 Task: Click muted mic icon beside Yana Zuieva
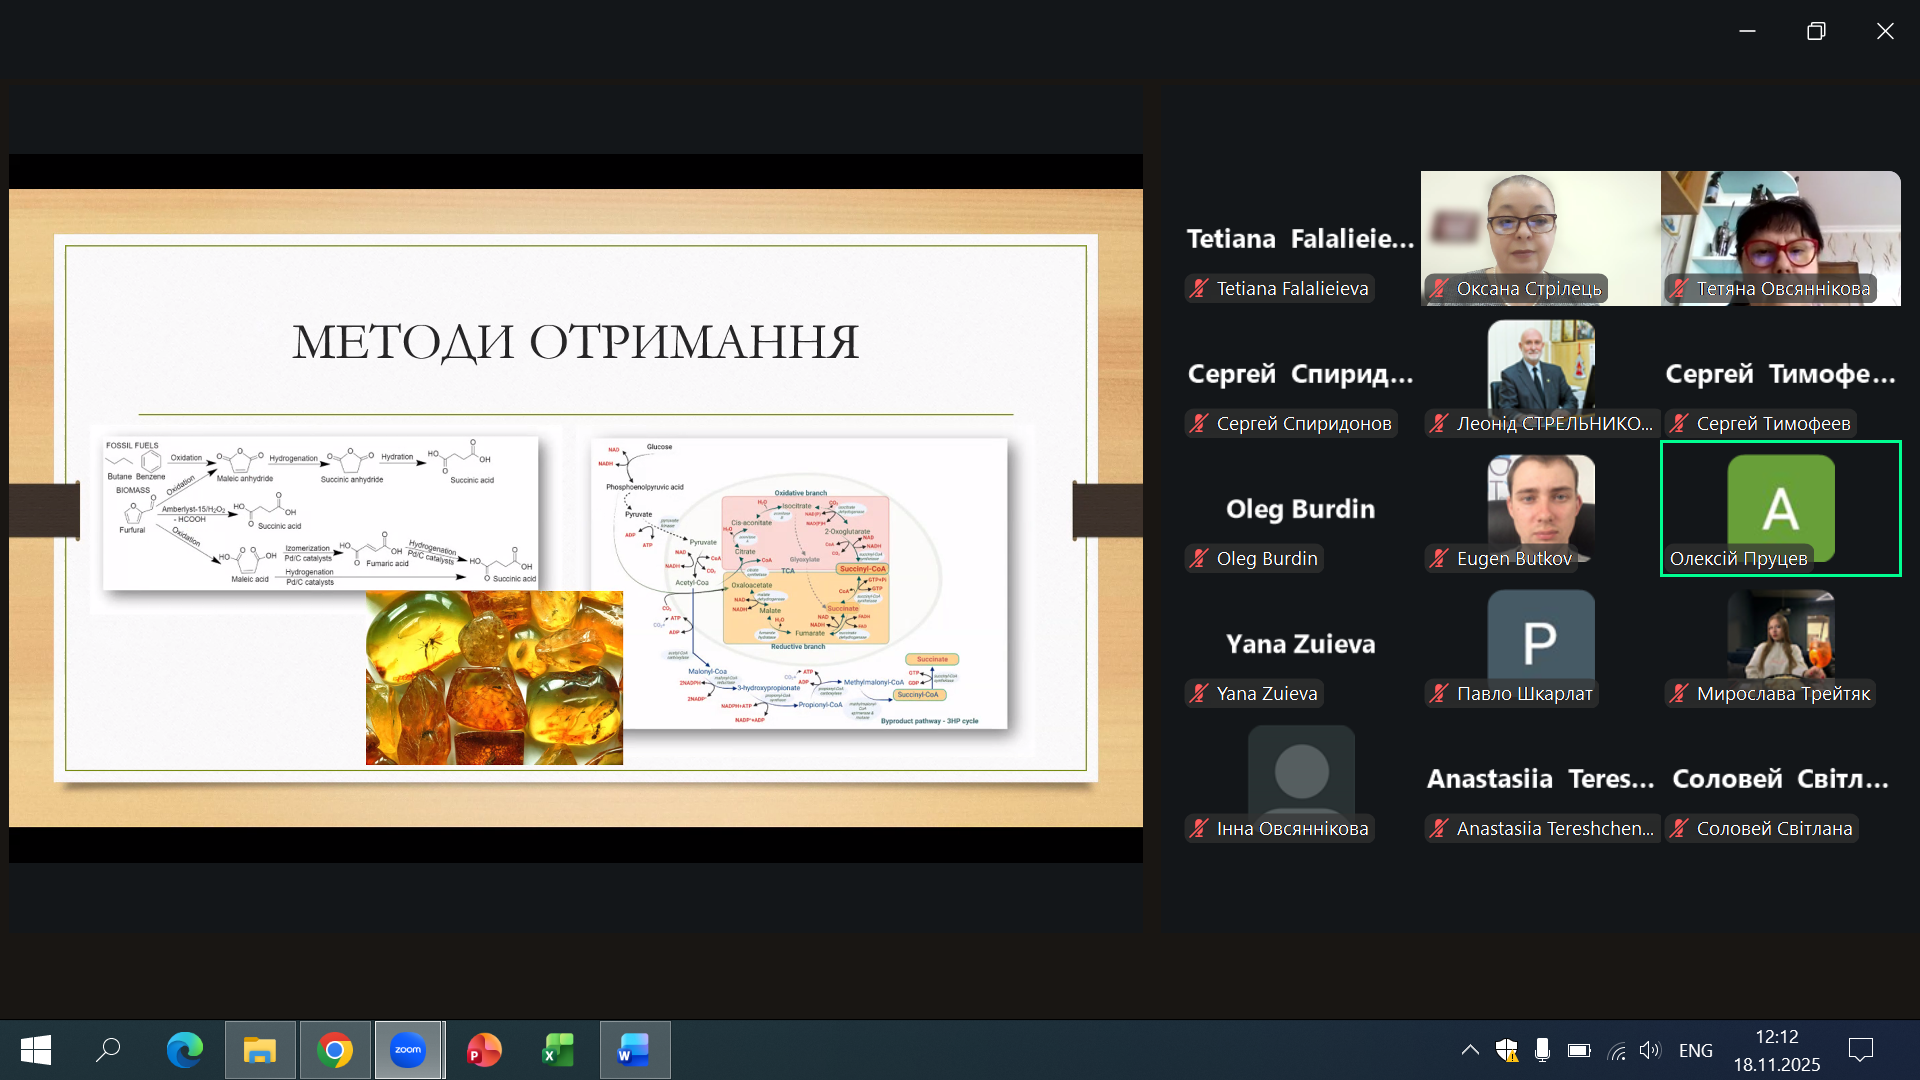pos(1199,694)
